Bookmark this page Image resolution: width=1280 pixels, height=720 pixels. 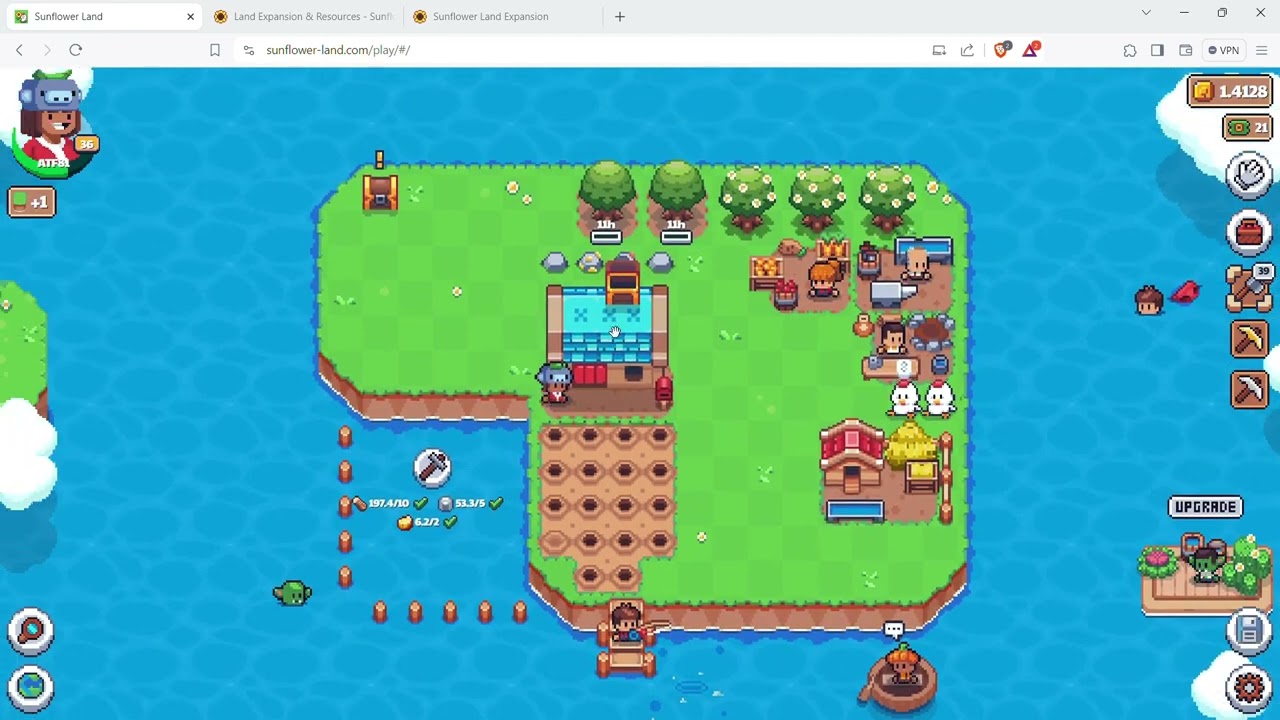point(214,50)
